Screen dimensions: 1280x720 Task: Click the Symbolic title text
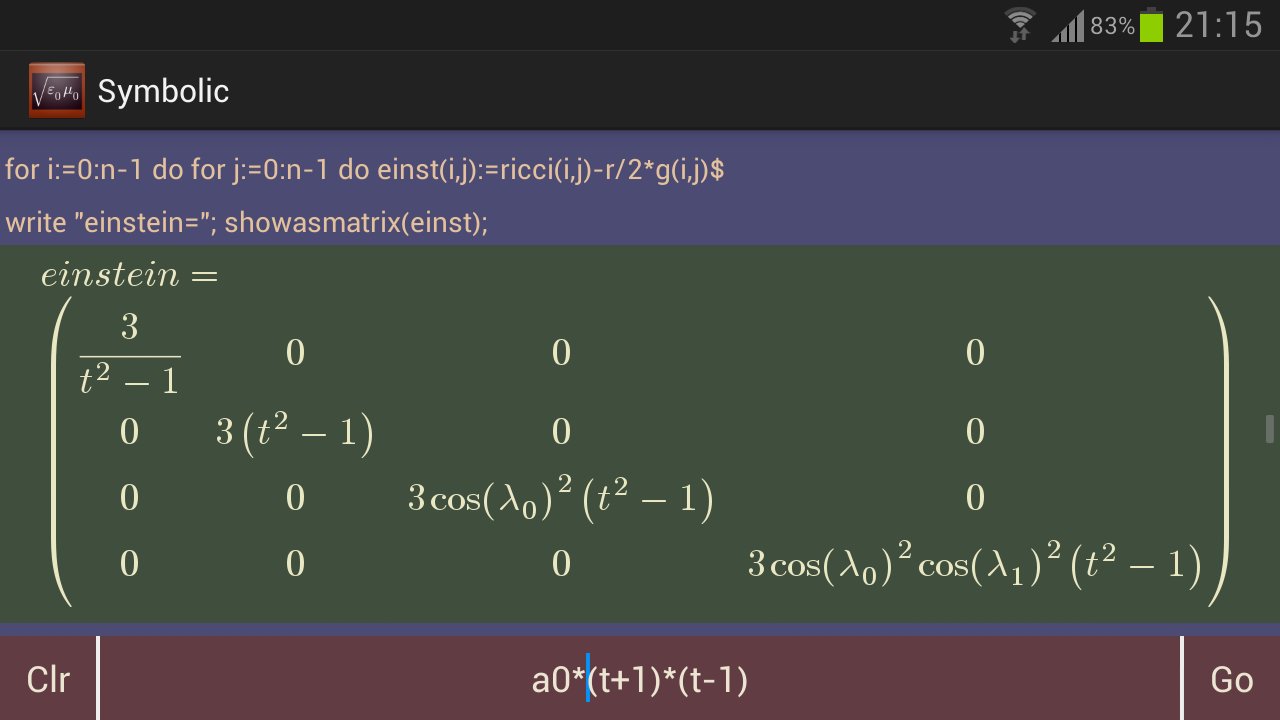pos(163,91)
